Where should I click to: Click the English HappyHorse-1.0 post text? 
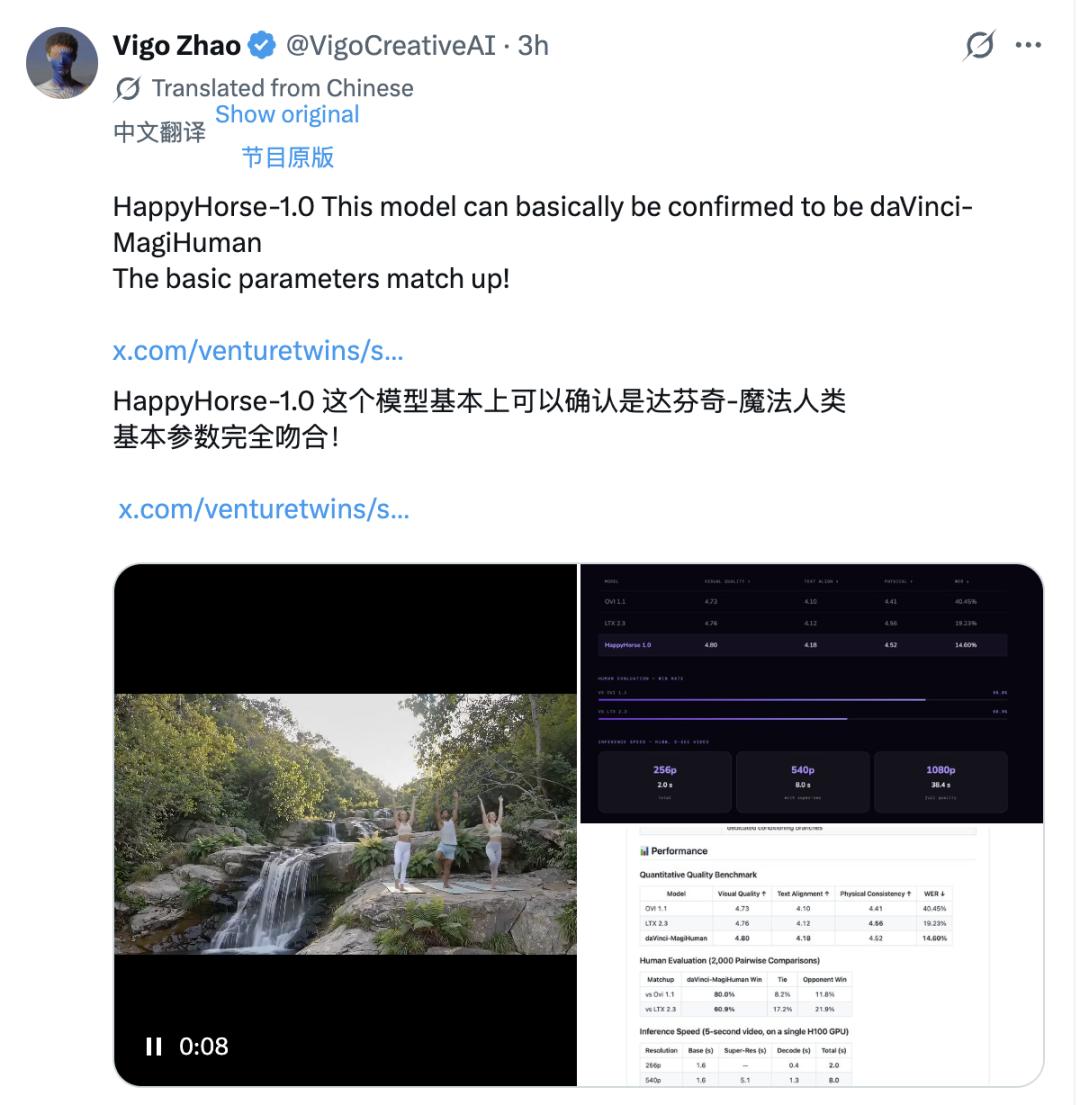542,242
